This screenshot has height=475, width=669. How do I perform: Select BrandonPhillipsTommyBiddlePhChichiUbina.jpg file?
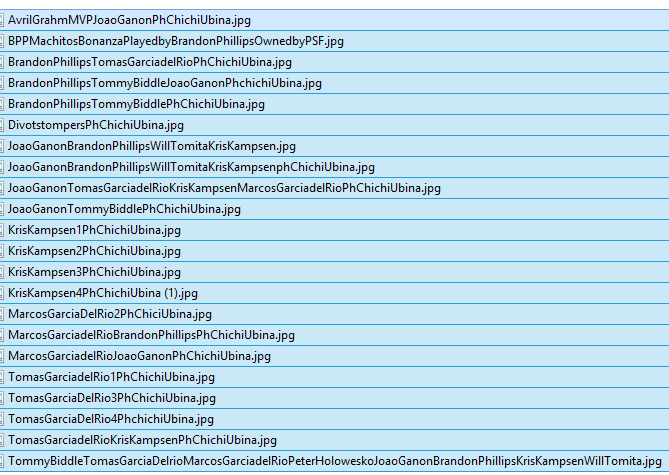coord(136,104)
